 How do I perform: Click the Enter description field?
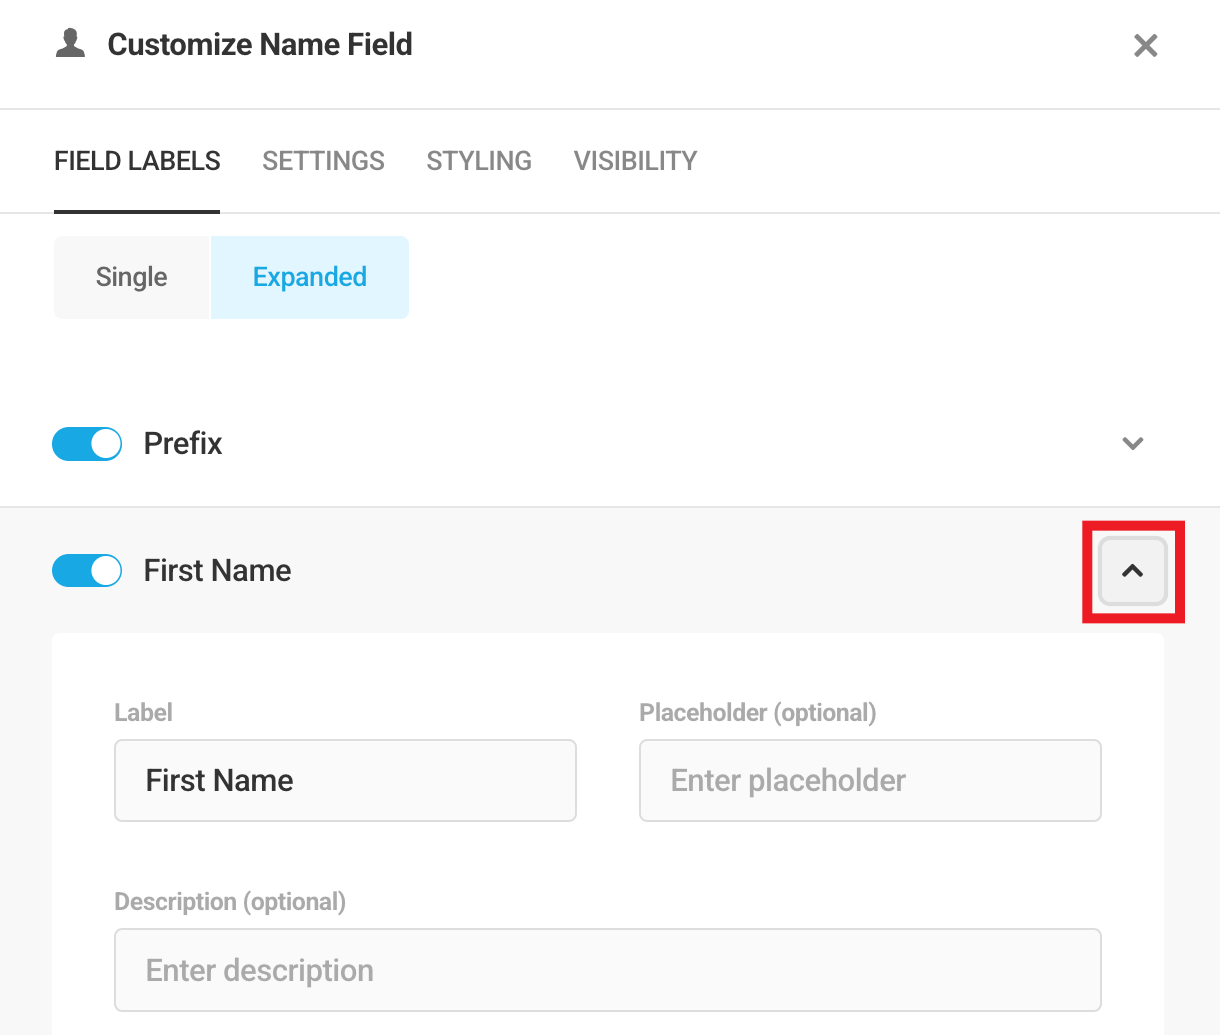[607, 969]
